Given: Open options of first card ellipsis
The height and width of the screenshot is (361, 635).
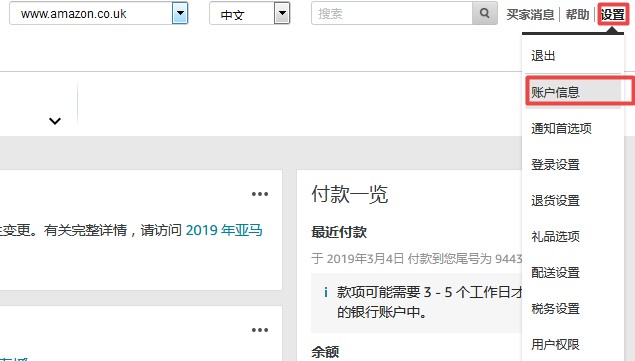Looking at the screenshot, I should [x=260, y=194].
